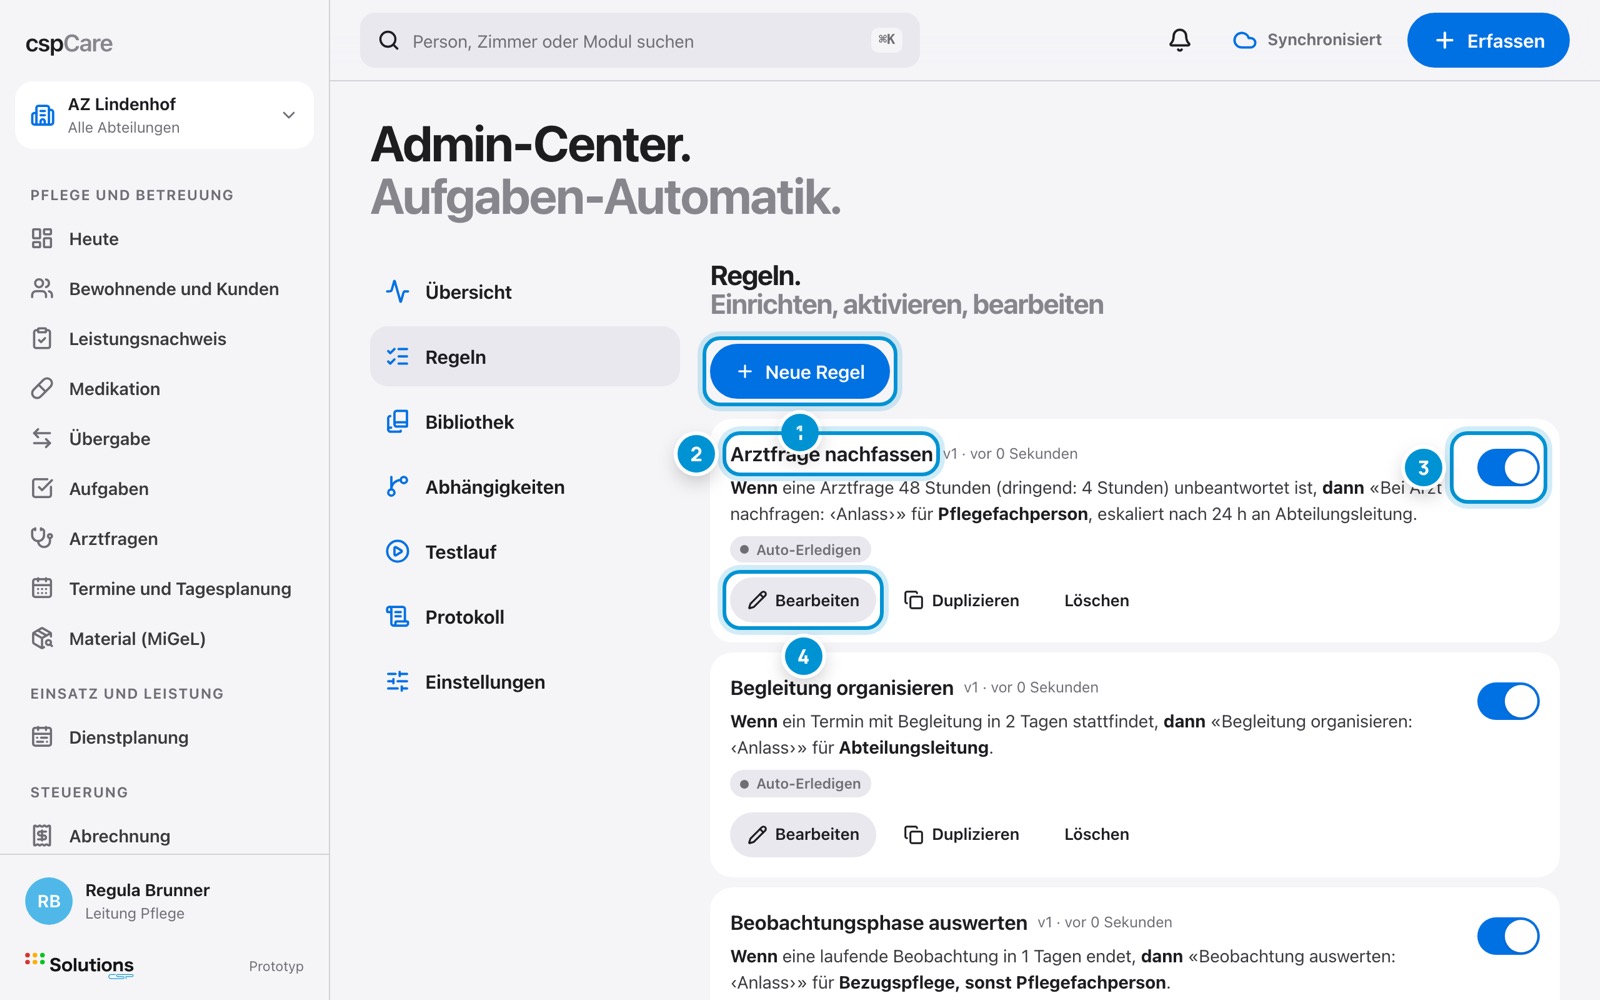Open the Abhängigkeiten tab

point(524,487)
